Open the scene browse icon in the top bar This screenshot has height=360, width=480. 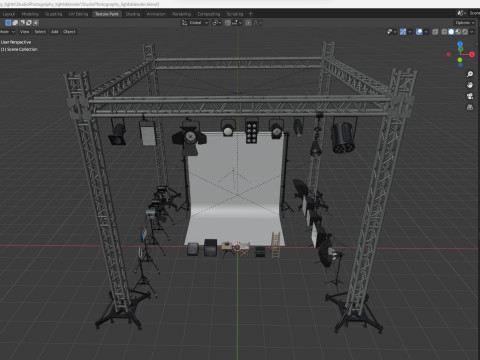(x=462, y=13)
